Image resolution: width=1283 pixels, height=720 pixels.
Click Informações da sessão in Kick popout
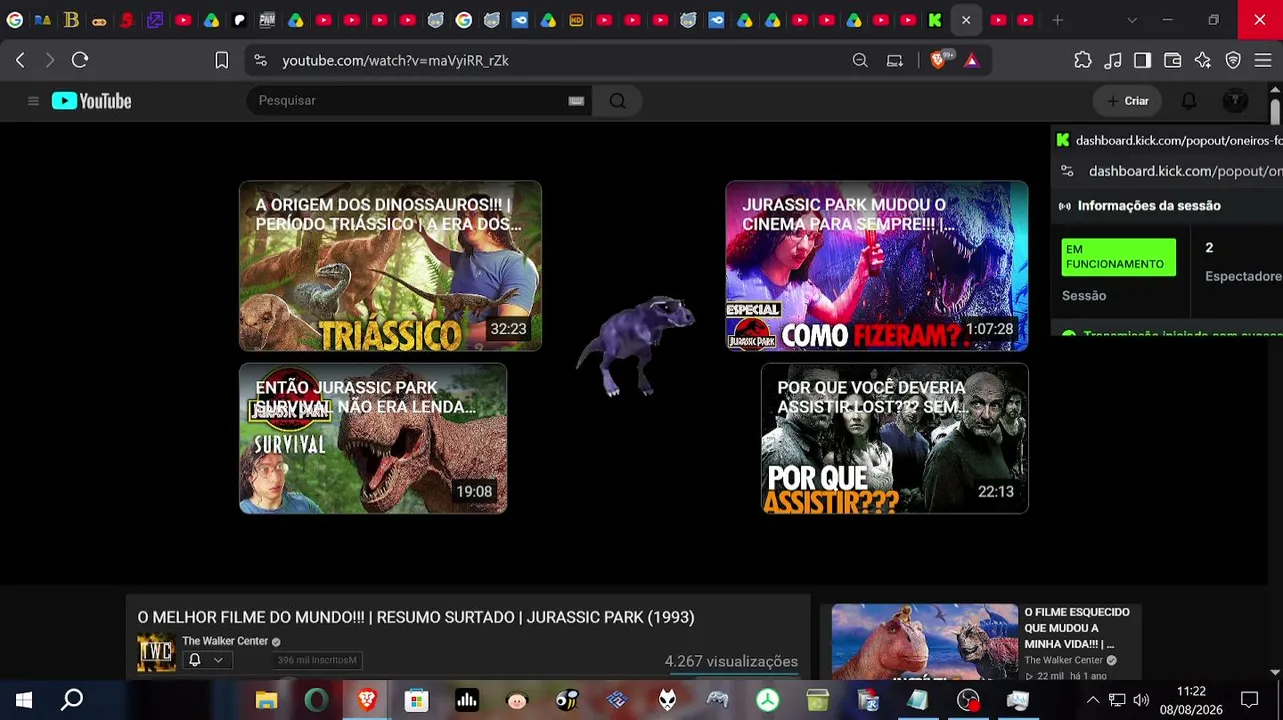click(1149, 206)
